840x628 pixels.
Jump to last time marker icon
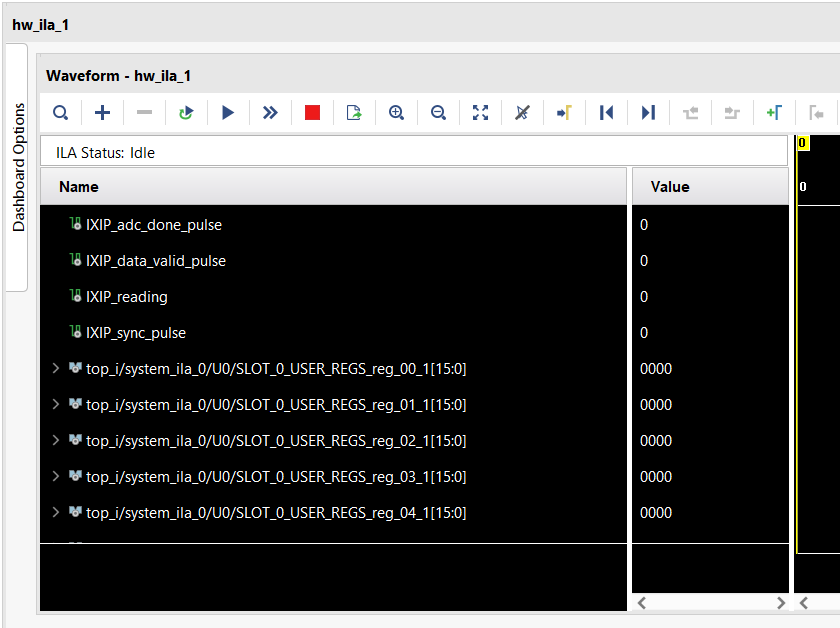tap(648, 113)
